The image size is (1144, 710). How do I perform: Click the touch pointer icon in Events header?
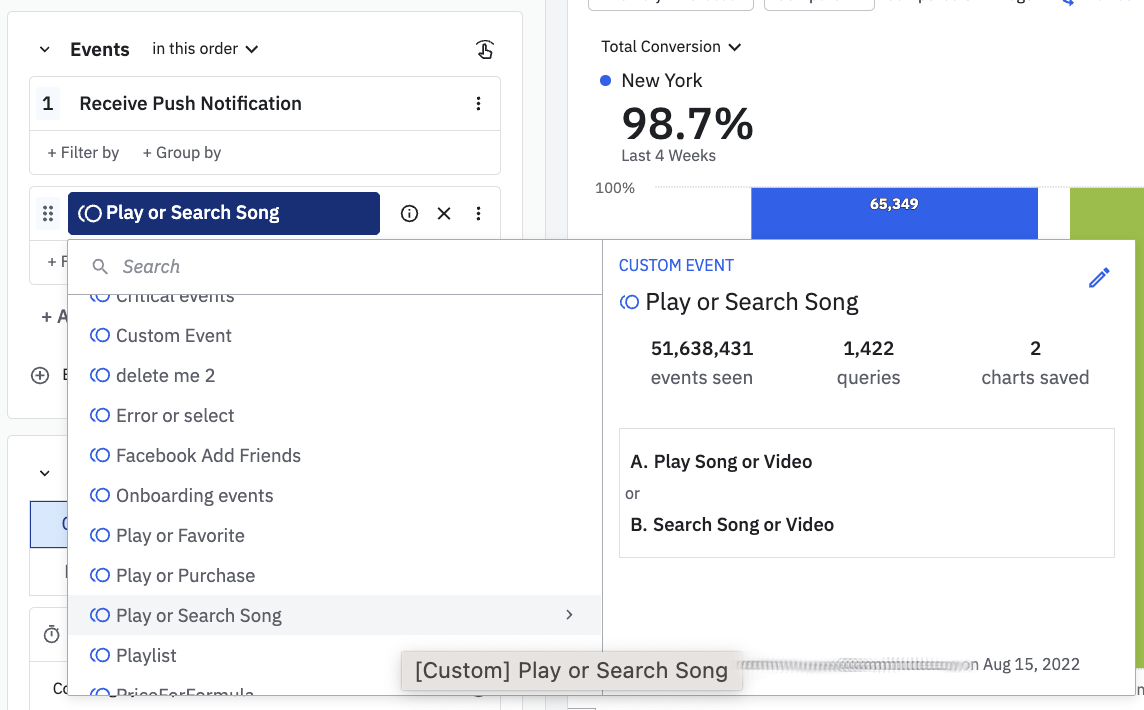(484, 50)
